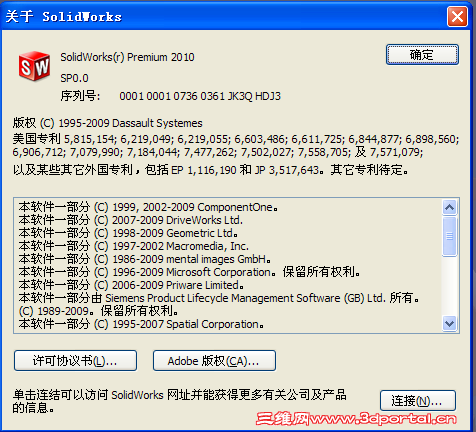
Task: Select the Macromedia, Inc. copyright line
Action: (x=134, y=246)
